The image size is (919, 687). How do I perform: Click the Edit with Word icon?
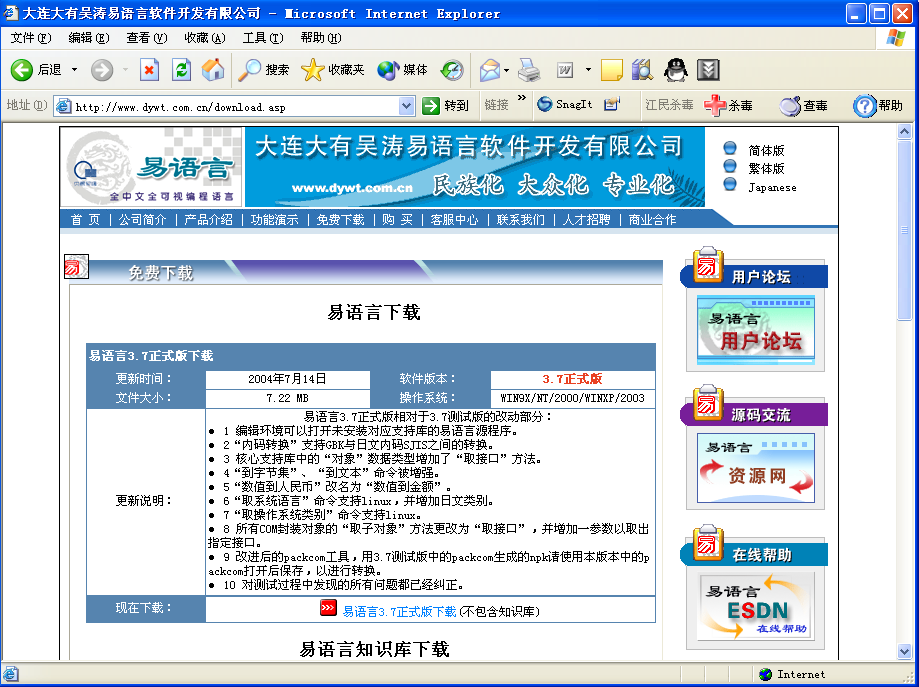click(565, 70)
